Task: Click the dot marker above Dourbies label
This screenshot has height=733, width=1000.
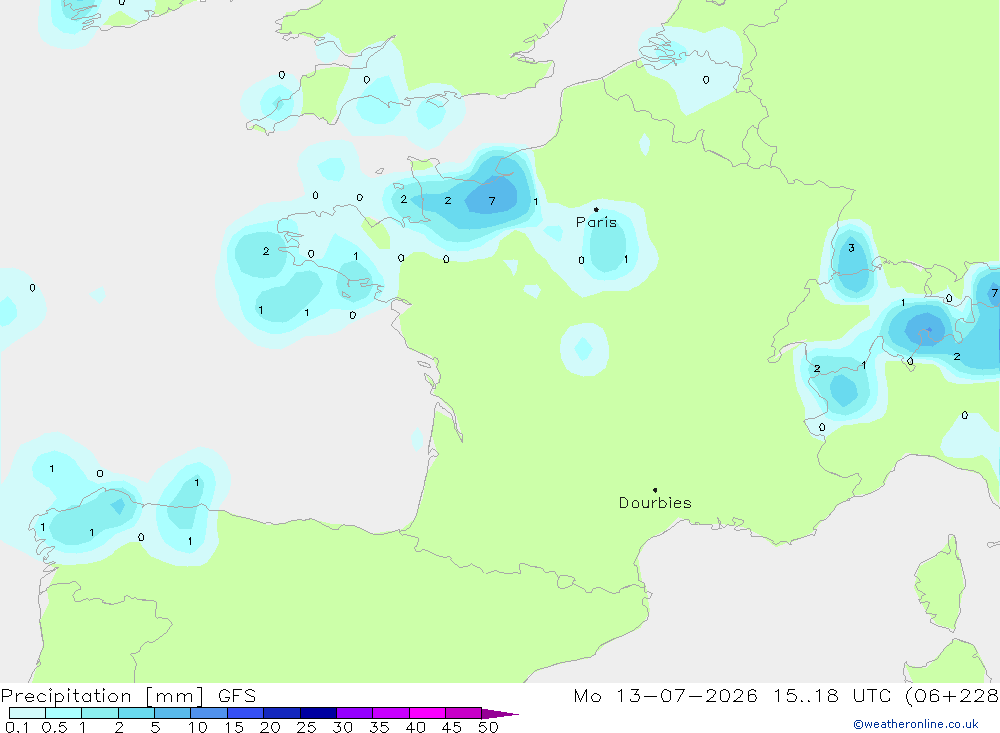Action: tap(655, 490)
